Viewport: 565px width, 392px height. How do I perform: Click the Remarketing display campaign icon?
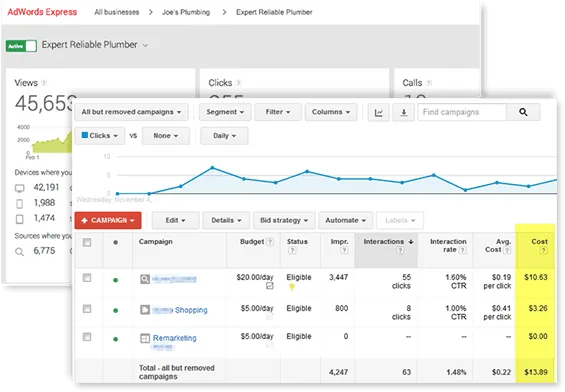[x=145, y=338]
